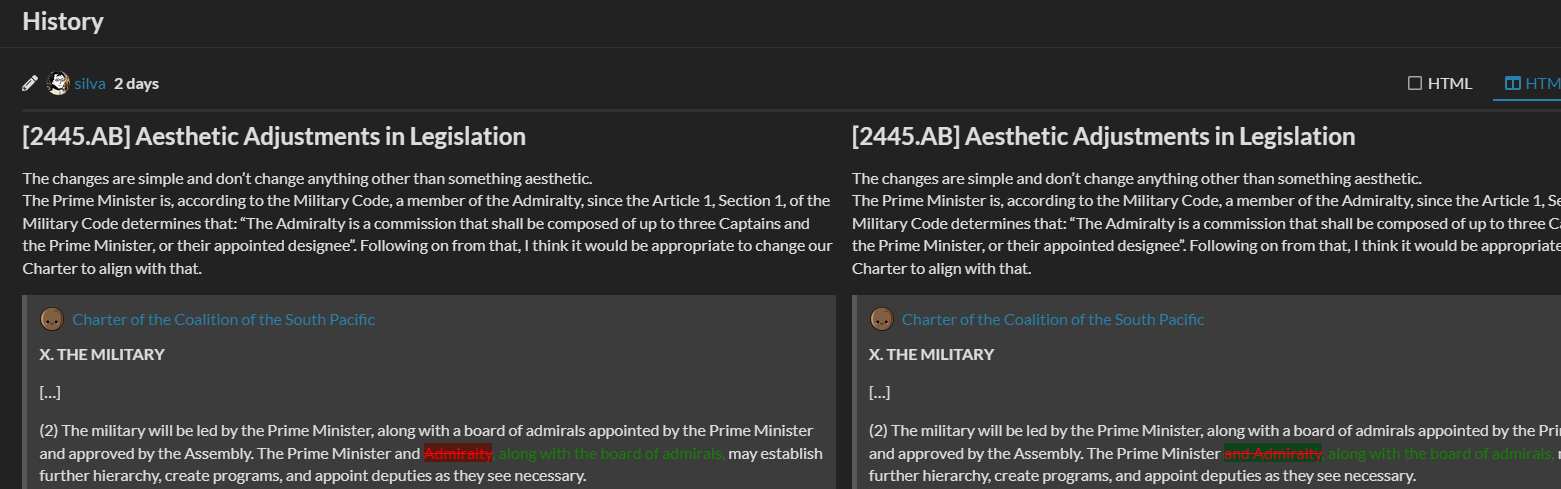Click the quote avatar in right pane

(x=881, y=319)
